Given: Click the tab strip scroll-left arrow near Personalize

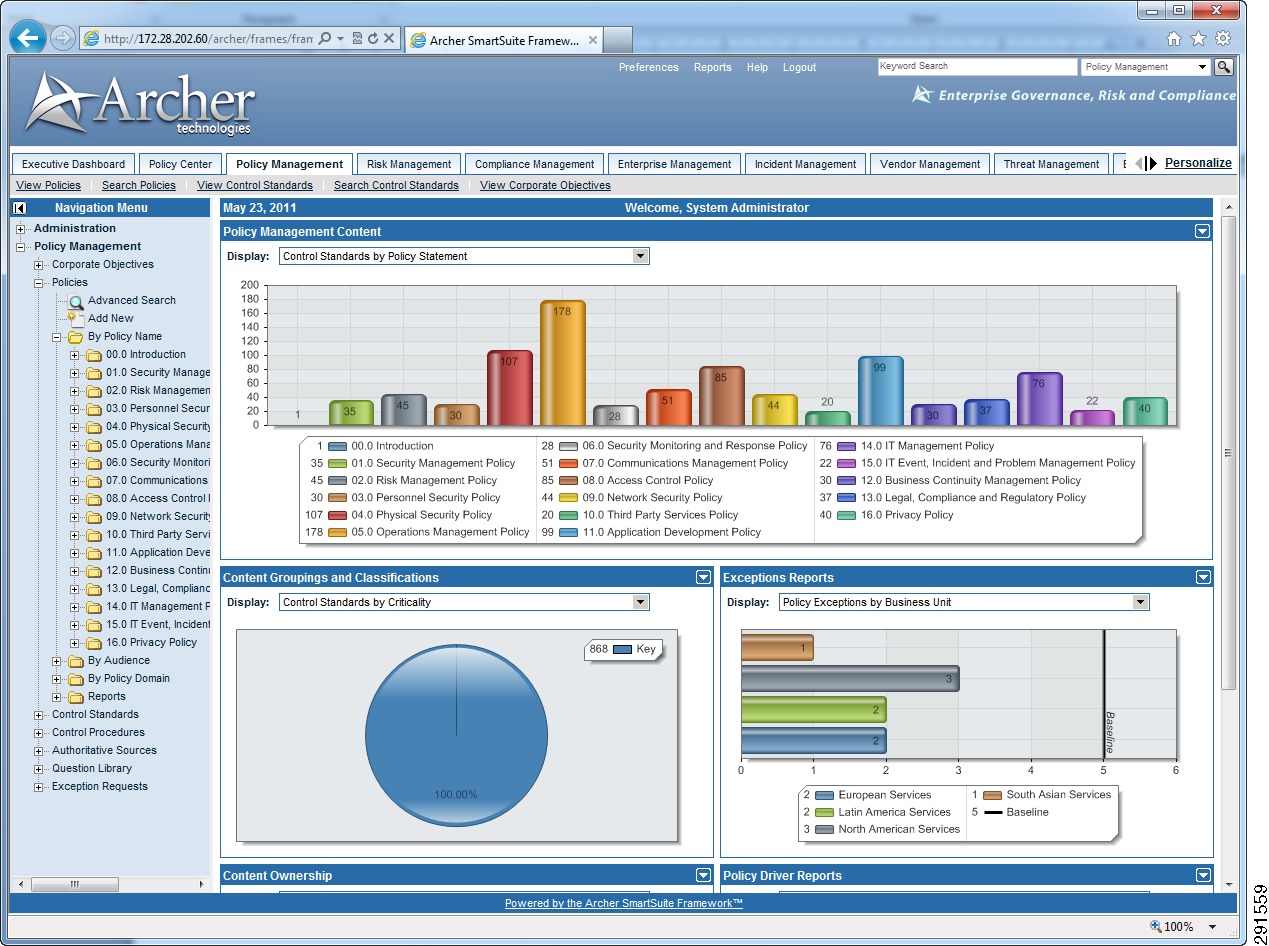Looking at the screenshot, I should [x=1139, y=163].
